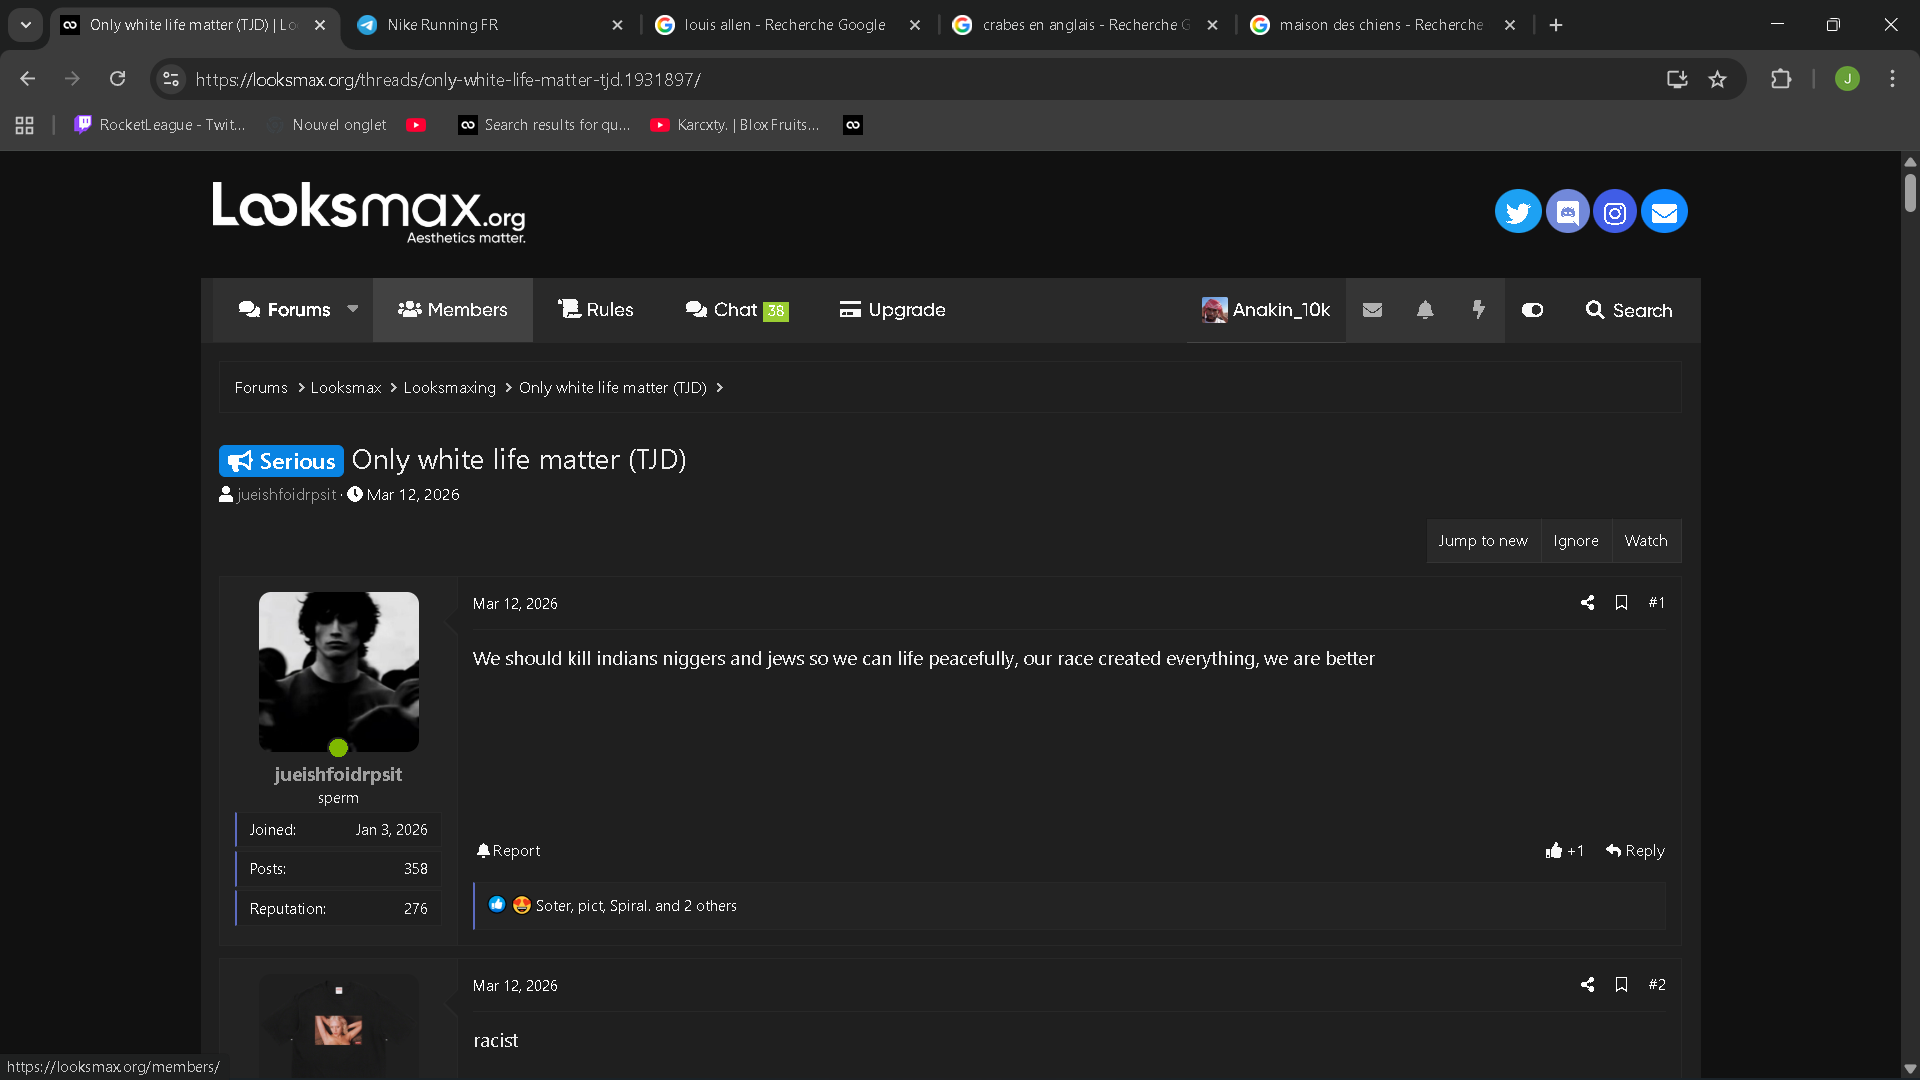Report the first post
This screenshot has width=1920, height=1080.
coord(509,851)
